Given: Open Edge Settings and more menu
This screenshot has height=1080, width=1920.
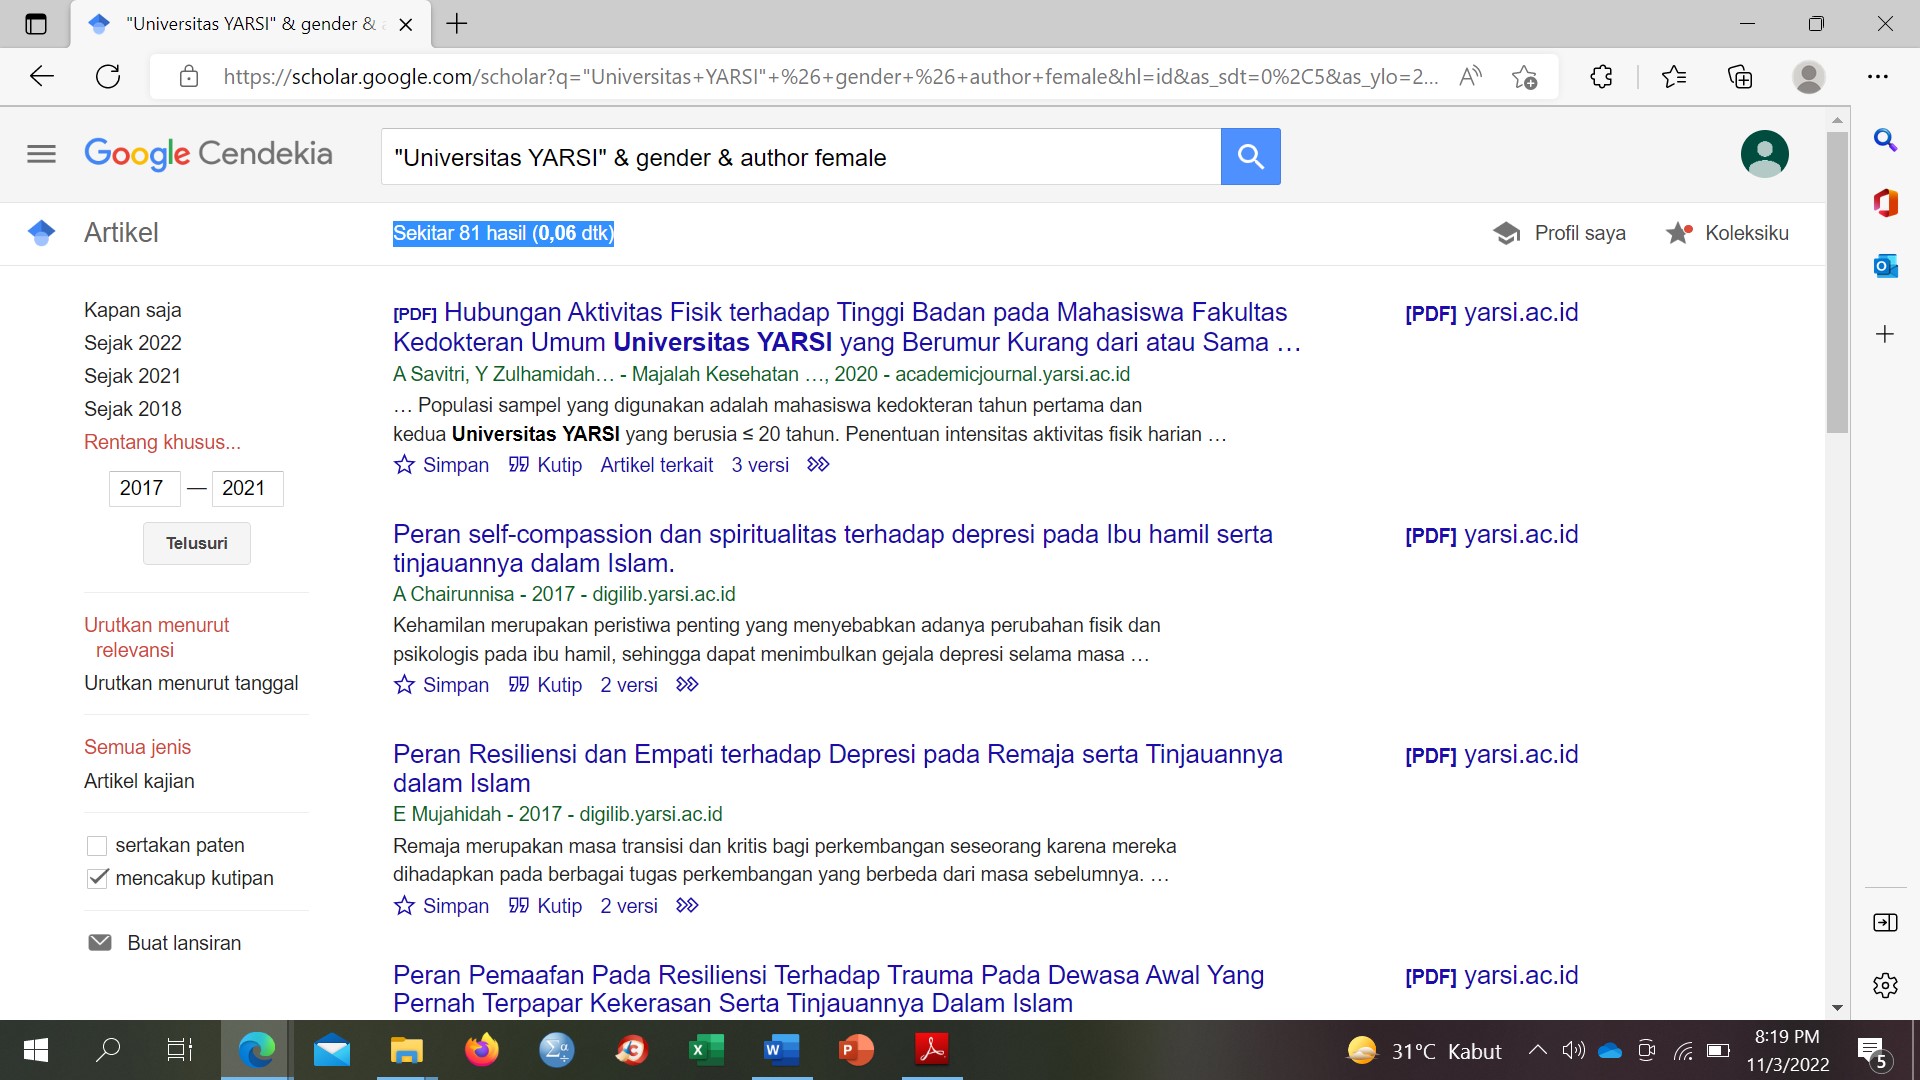Looking at the screenshot, I should (x=1878, y=77).
